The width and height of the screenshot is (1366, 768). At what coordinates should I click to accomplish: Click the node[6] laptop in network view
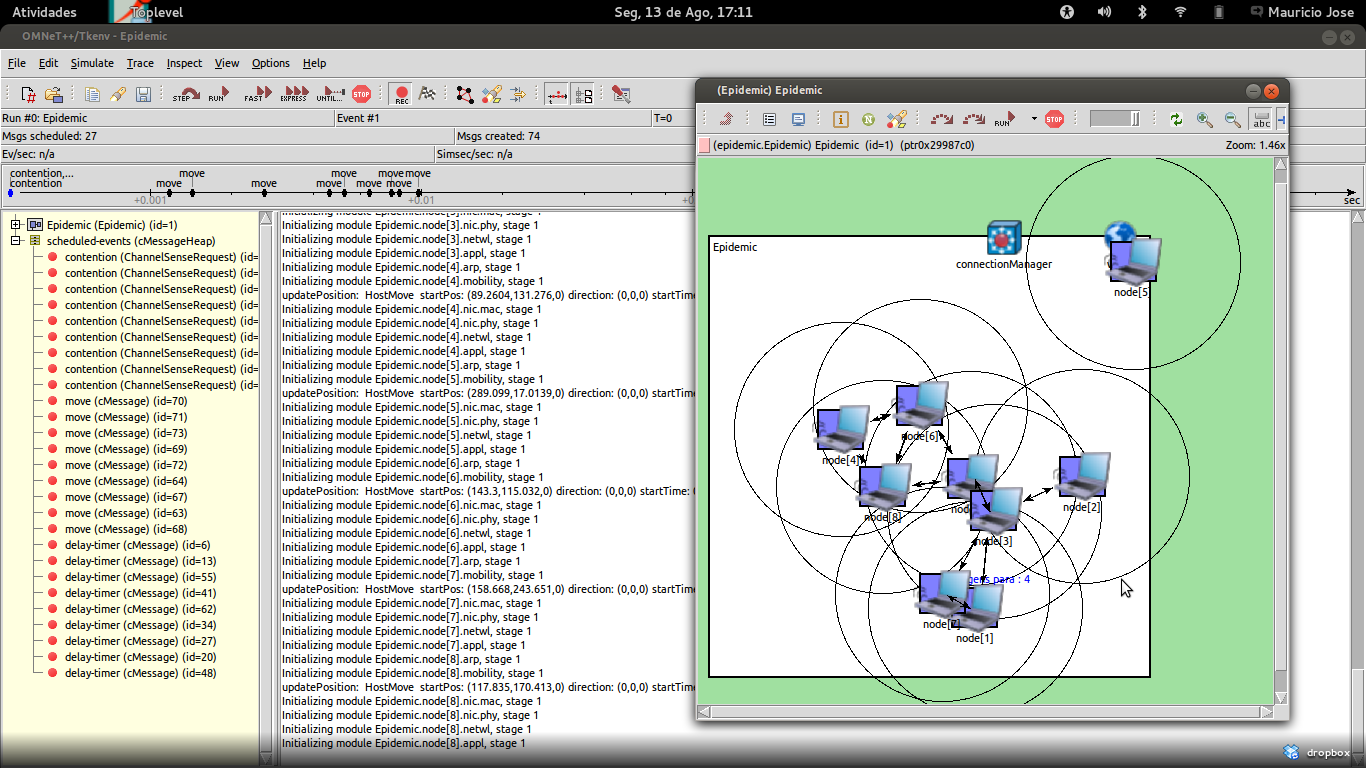pyautogui.click(x=921, y=405)
